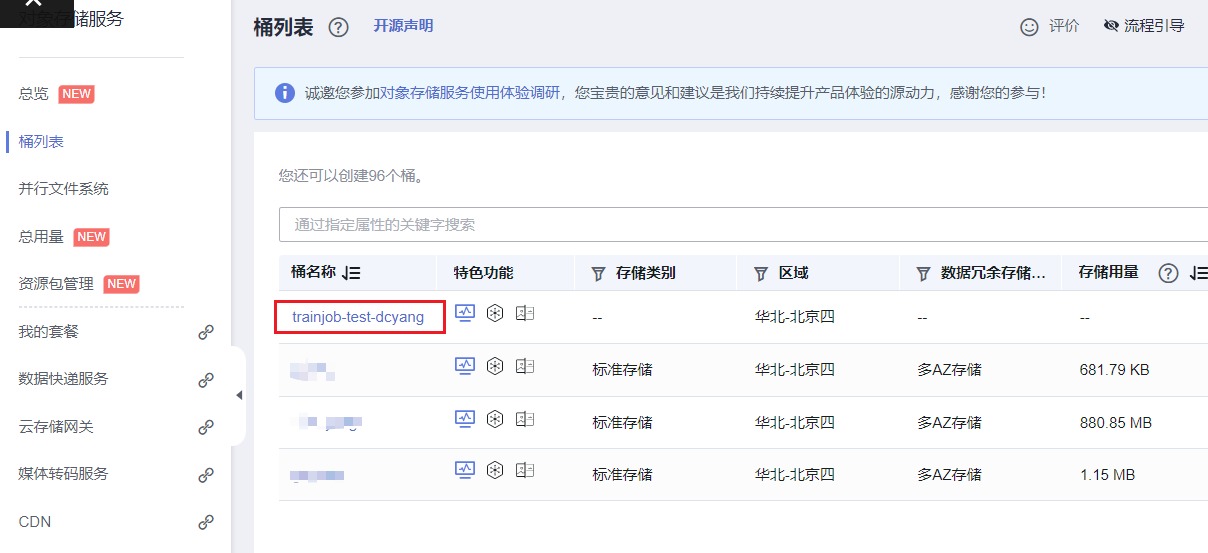Screen dimensions: 1208x553
Task: Click help icon beside 存储用量 header
Action: click(x=1168, y=273)
